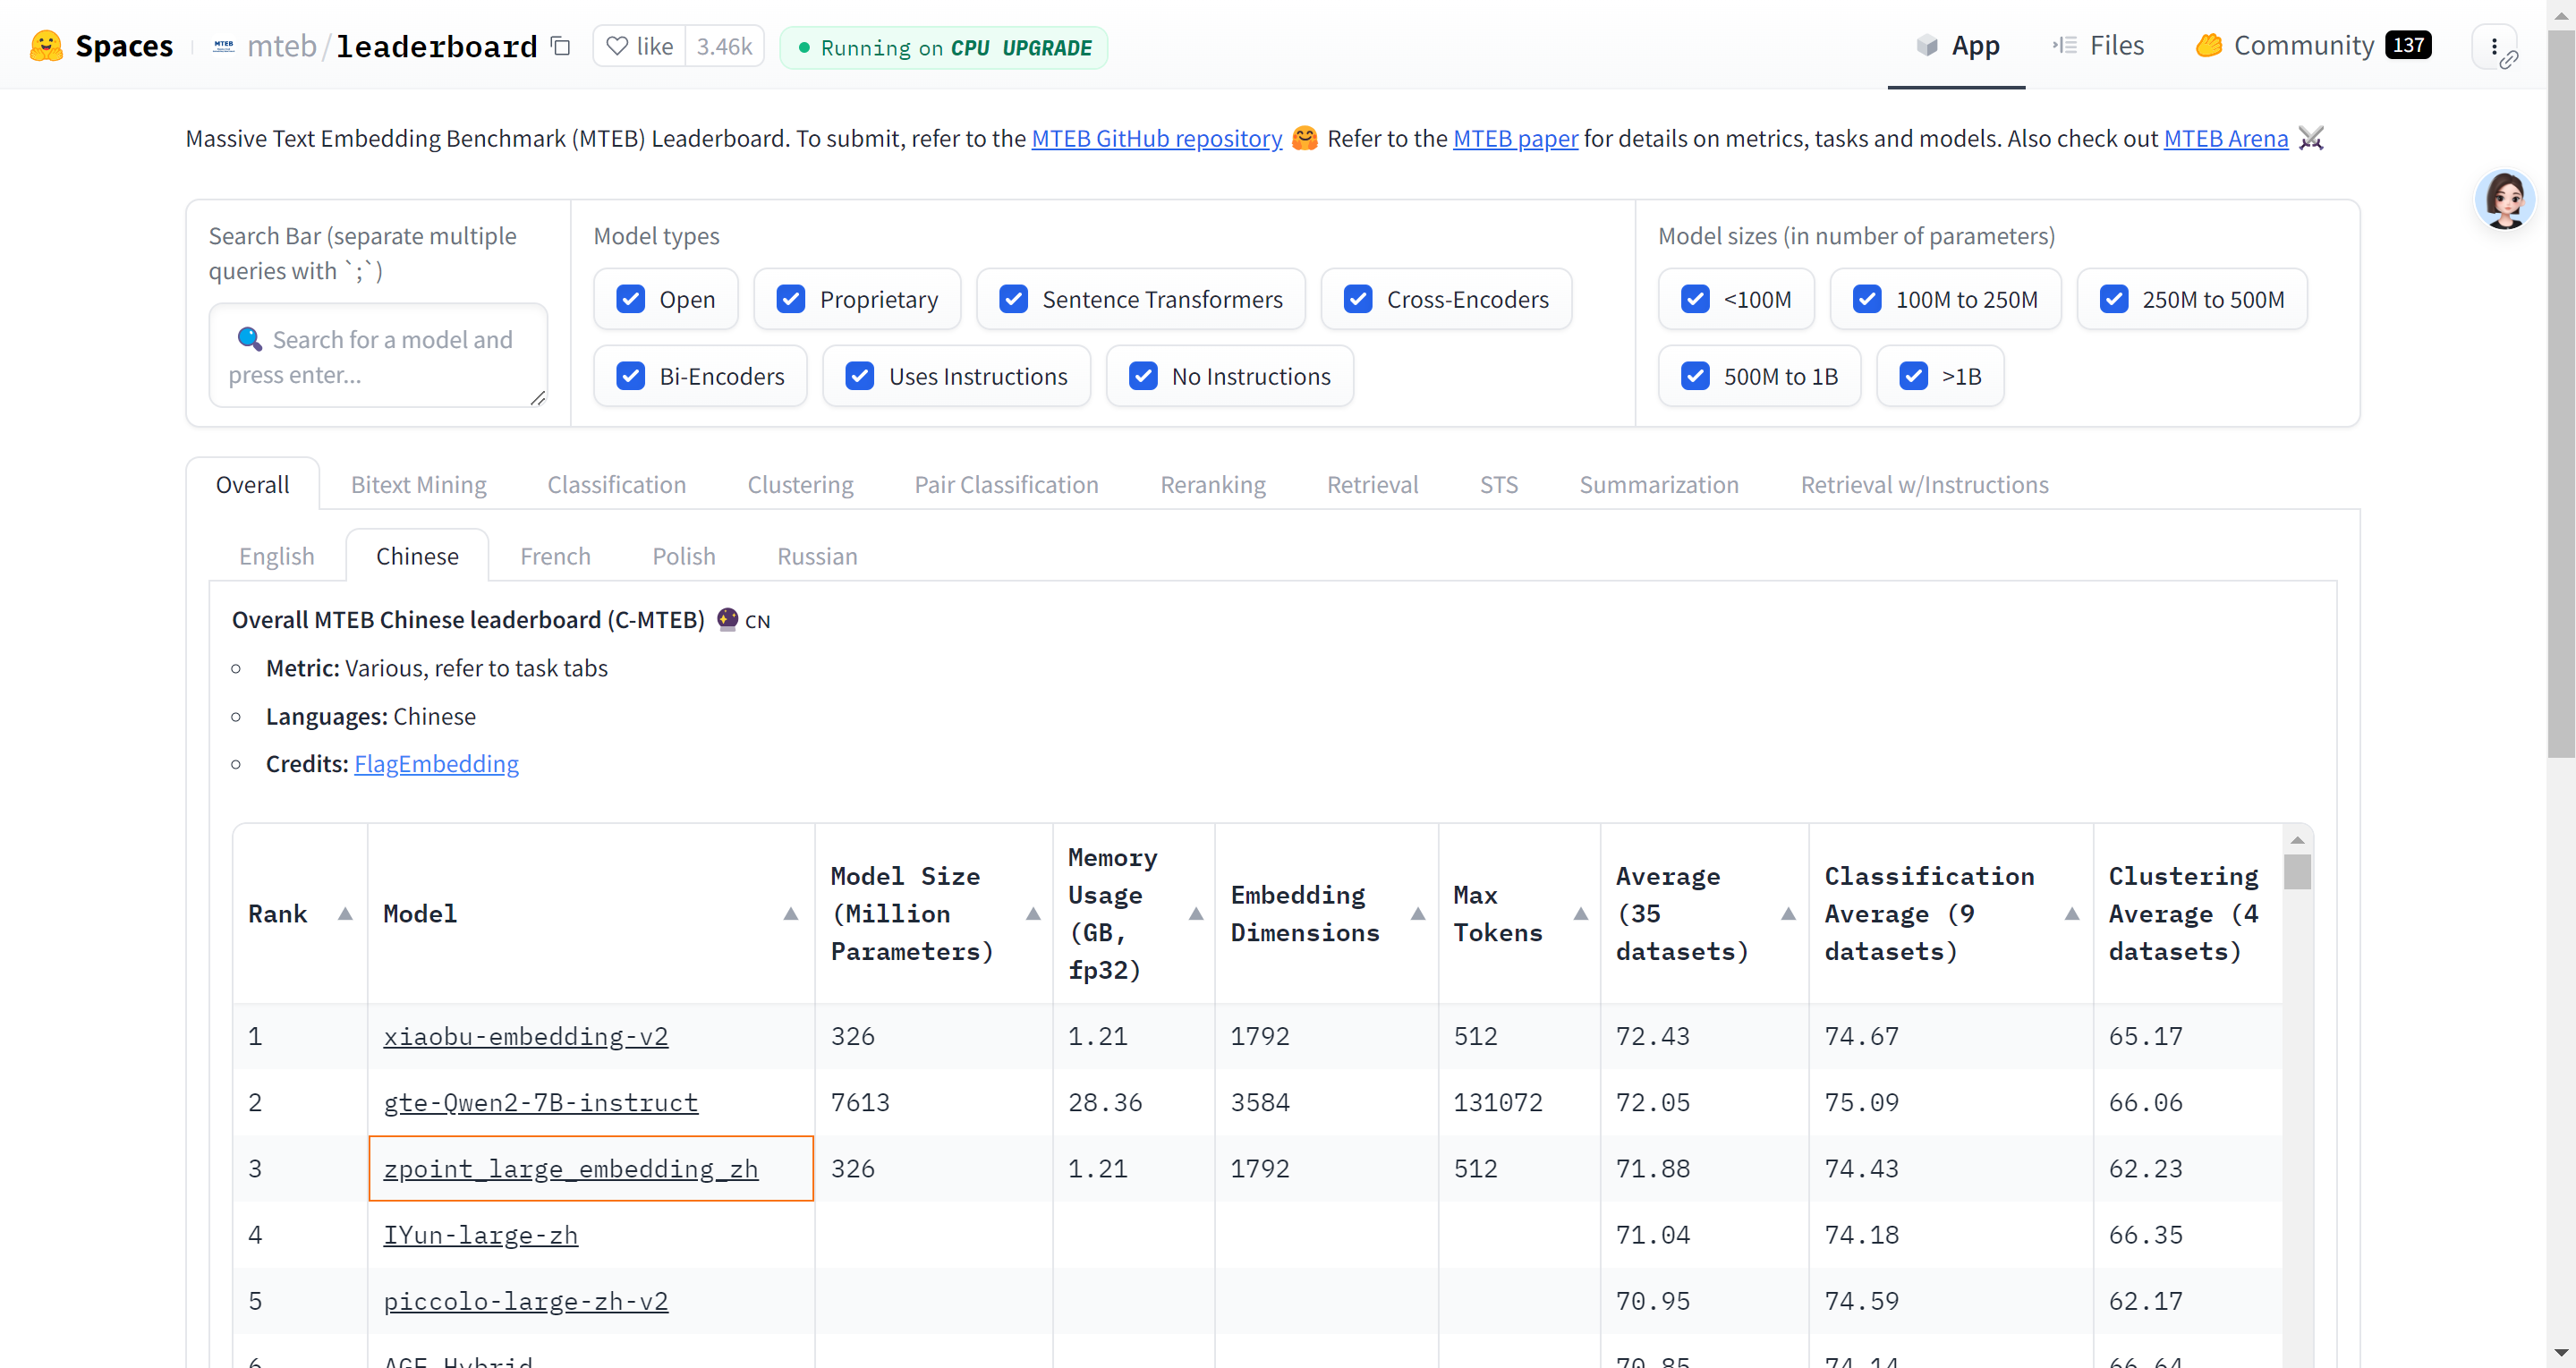The width and height of the screenshot is (2576, 1368).
Task: Open the MTEB GitHub repository link
Action: point(1156,138)
